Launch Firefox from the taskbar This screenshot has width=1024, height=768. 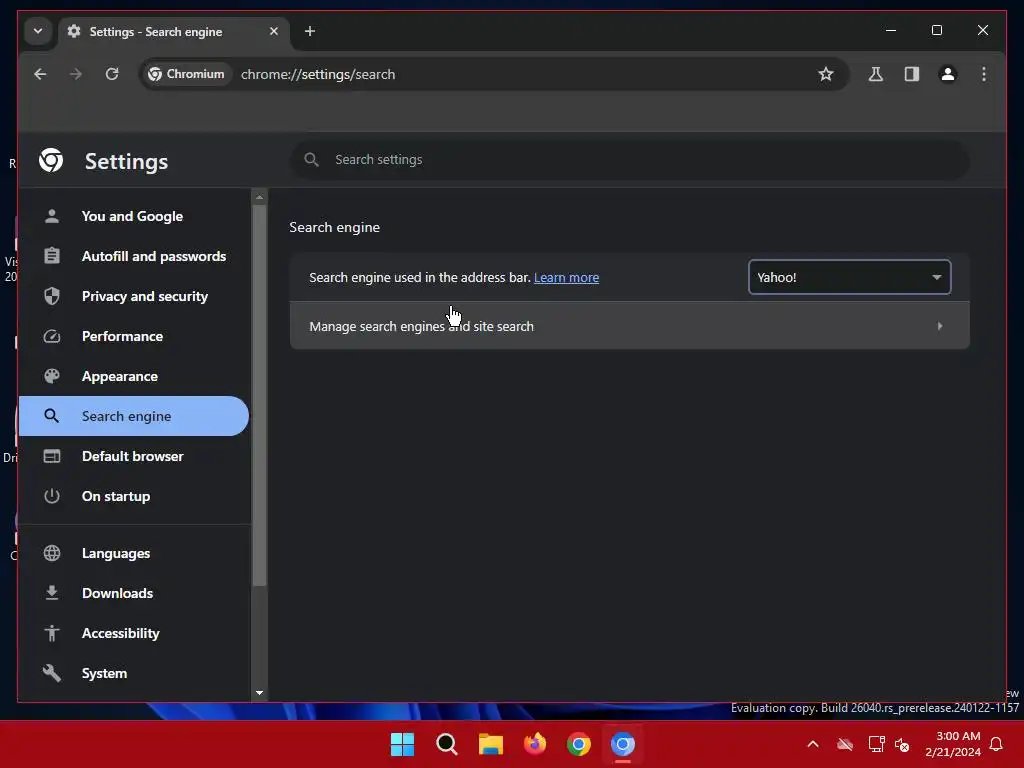pos(535,744)
